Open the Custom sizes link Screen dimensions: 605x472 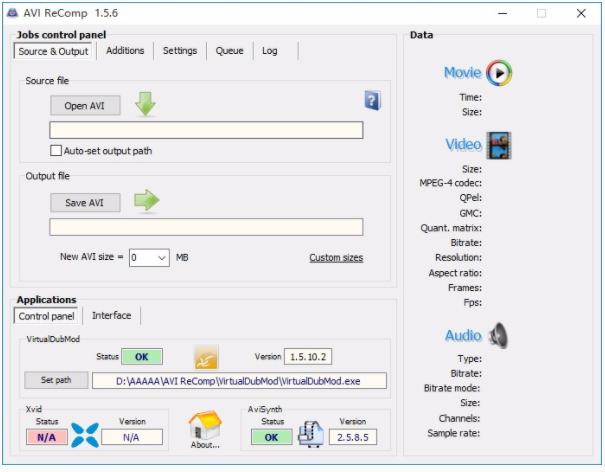point(335,258)
